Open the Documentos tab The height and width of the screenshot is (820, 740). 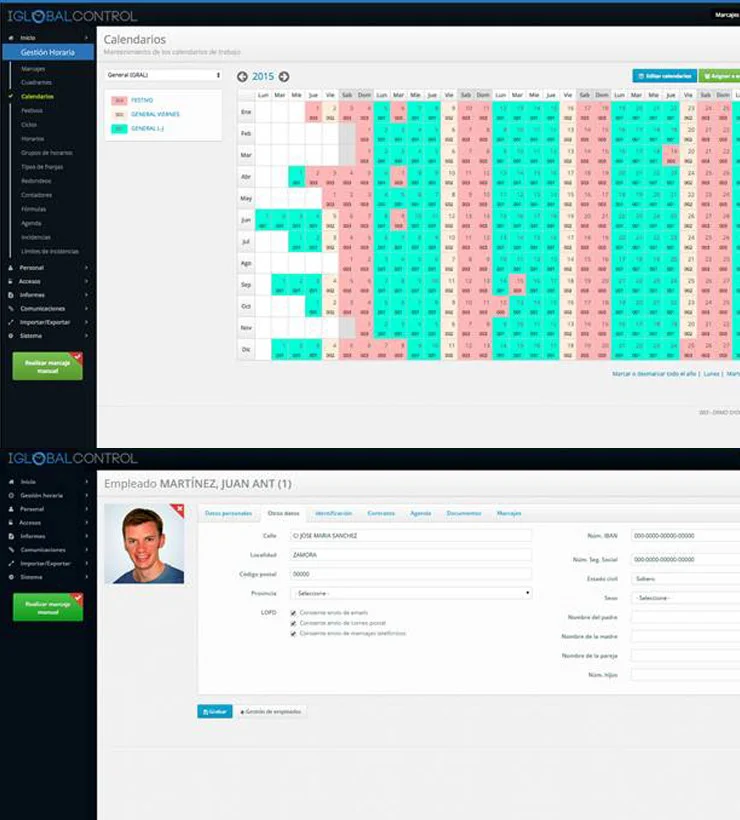[x=463, y=513]
